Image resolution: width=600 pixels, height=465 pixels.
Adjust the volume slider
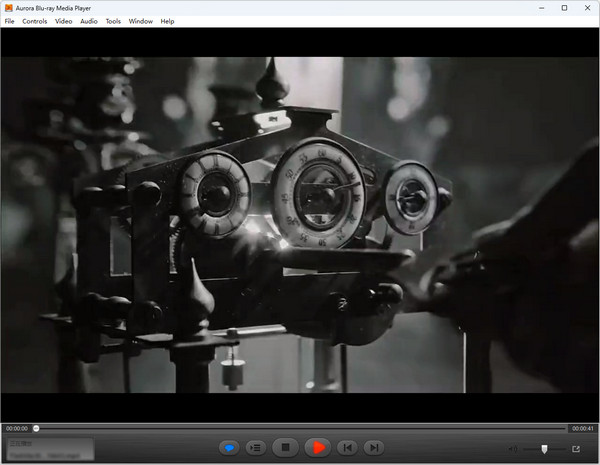point(544,449)
